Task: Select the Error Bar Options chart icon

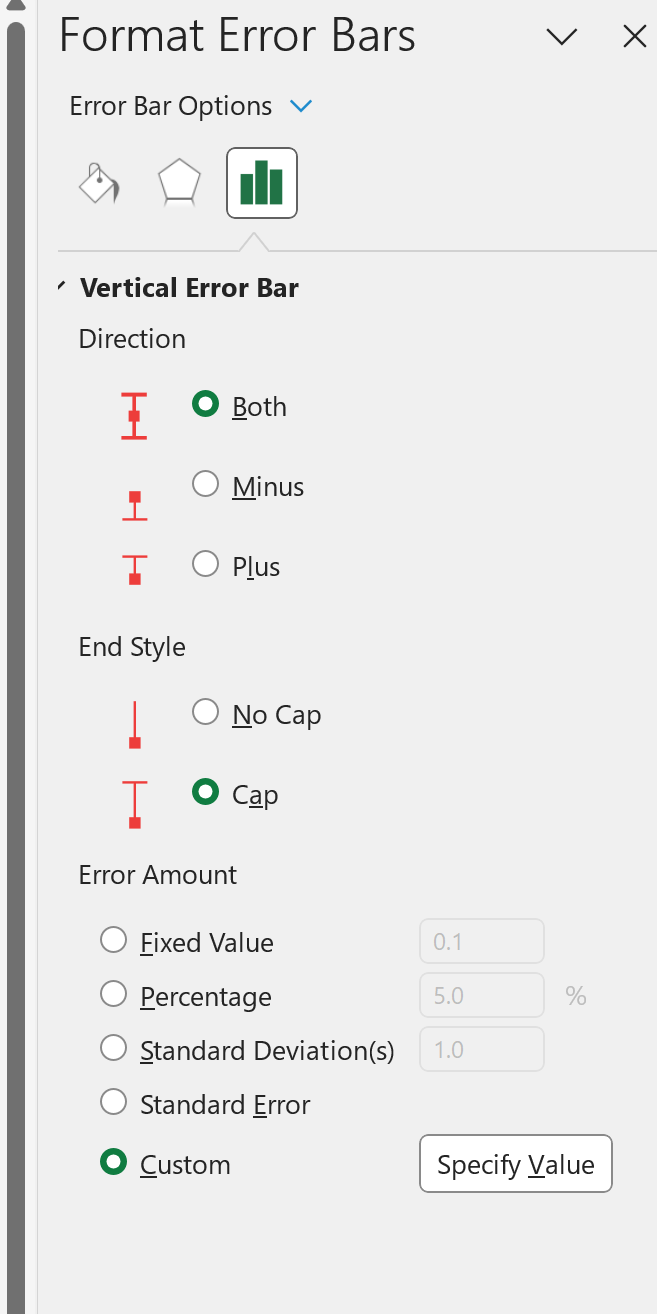Action: pyautogui.click(x=261, y=183)
